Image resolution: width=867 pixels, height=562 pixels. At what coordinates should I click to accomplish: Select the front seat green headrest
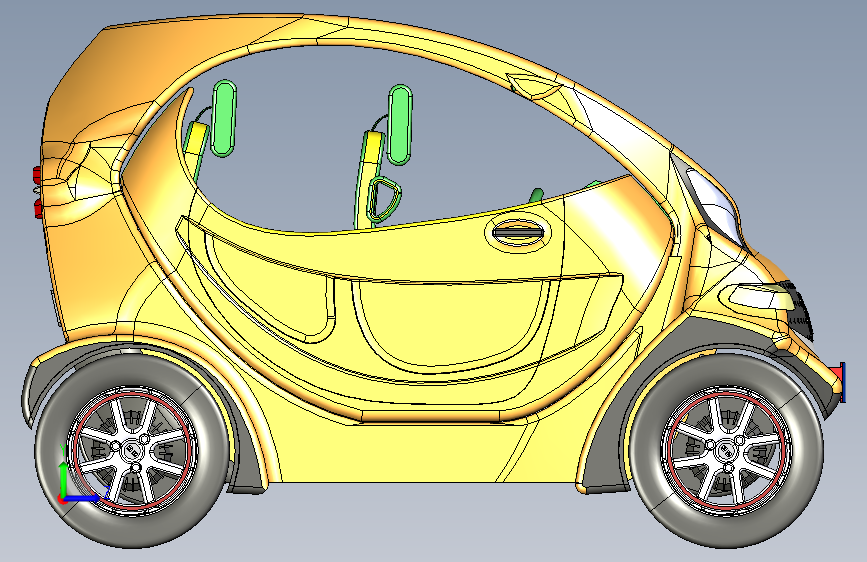[400, 124]
